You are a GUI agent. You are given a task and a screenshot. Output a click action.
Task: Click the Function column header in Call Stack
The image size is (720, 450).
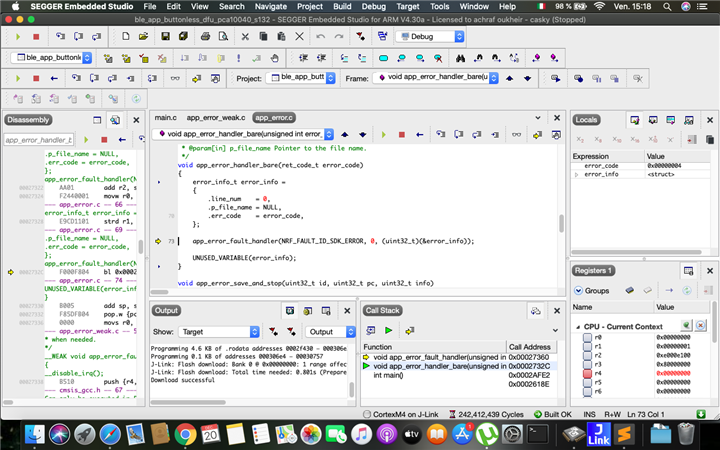pyautogui.click(x=433, y=347)
